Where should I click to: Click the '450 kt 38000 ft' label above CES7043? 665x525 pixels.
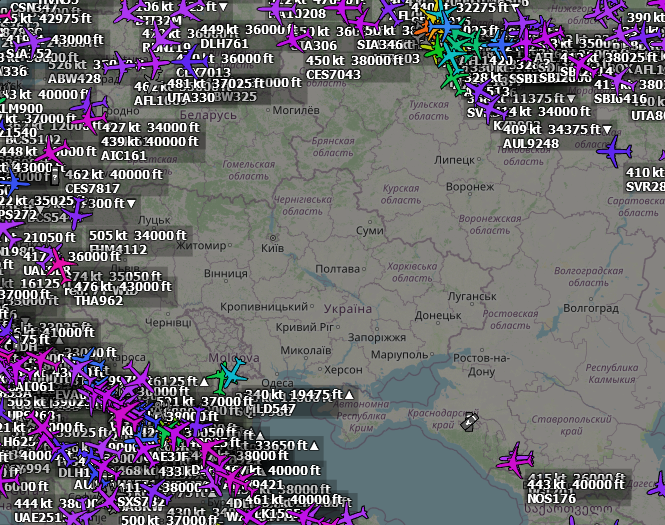click(355, 61)
